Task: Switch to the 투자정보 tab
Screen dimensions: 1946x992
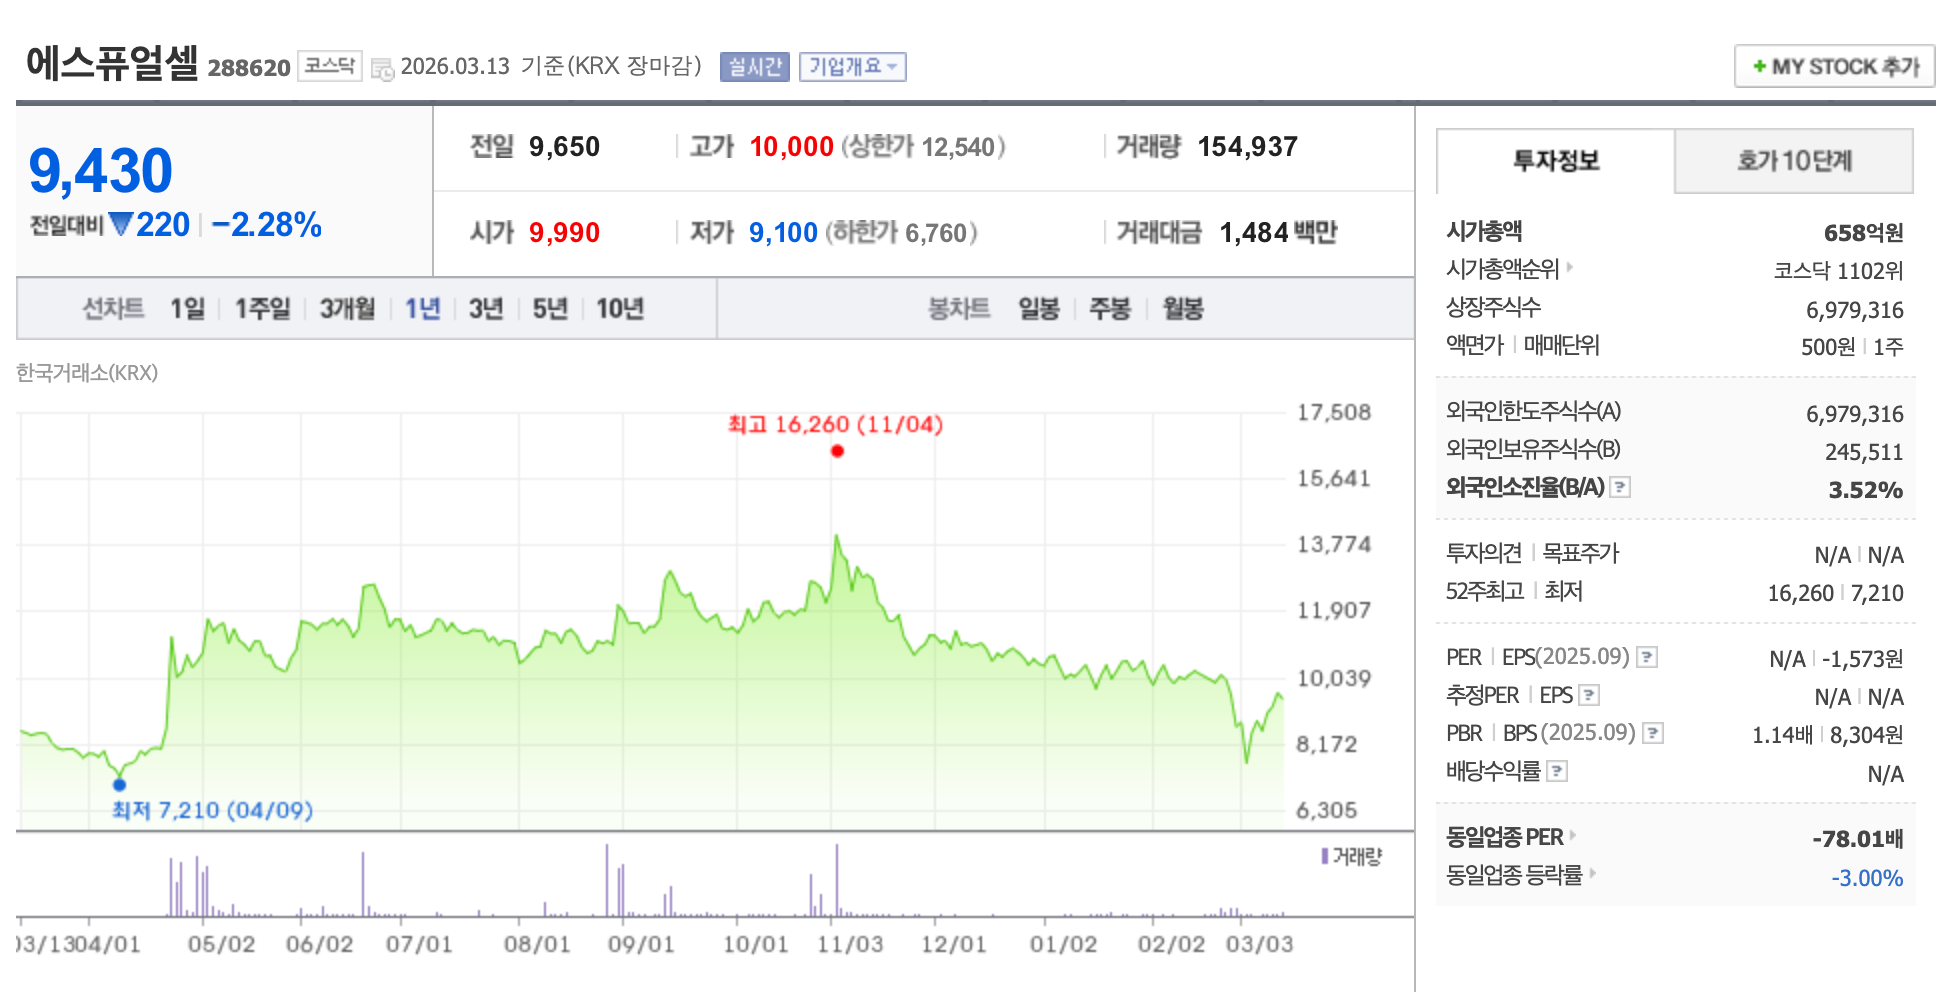Action: 1556,161
